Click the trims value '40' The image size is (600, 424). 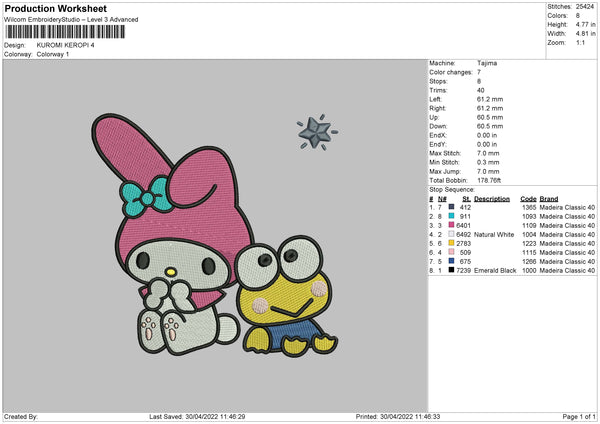click(x=481, y=90)
